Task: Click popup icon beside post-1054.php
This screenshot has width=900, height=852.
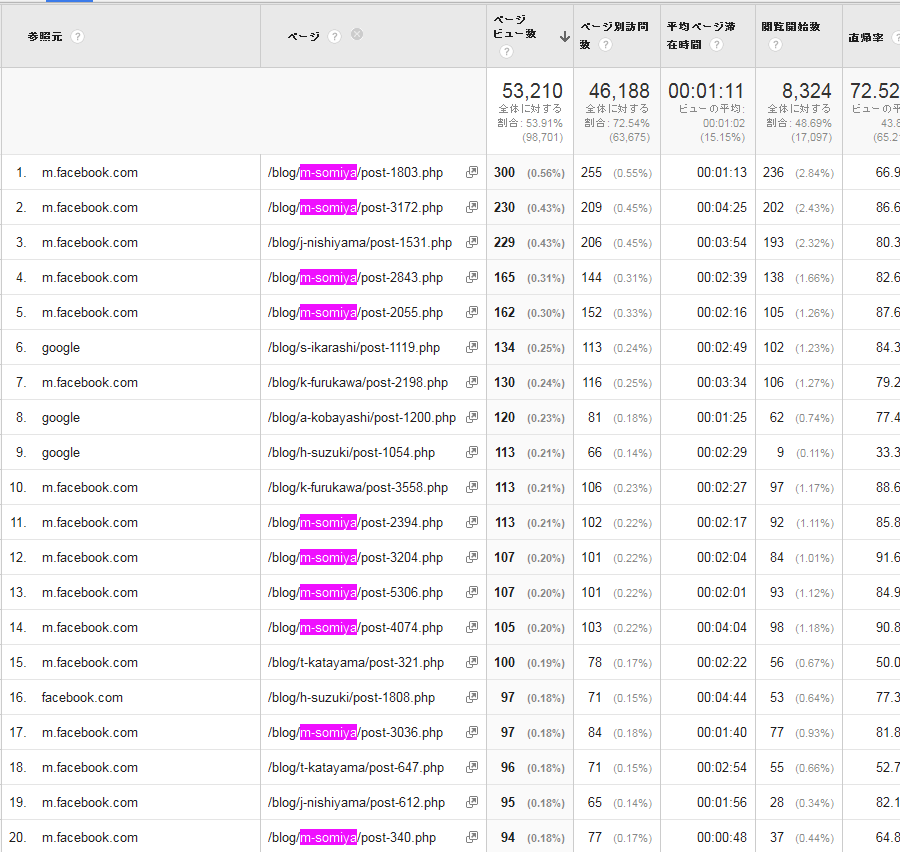Action: tap(472, 453)
